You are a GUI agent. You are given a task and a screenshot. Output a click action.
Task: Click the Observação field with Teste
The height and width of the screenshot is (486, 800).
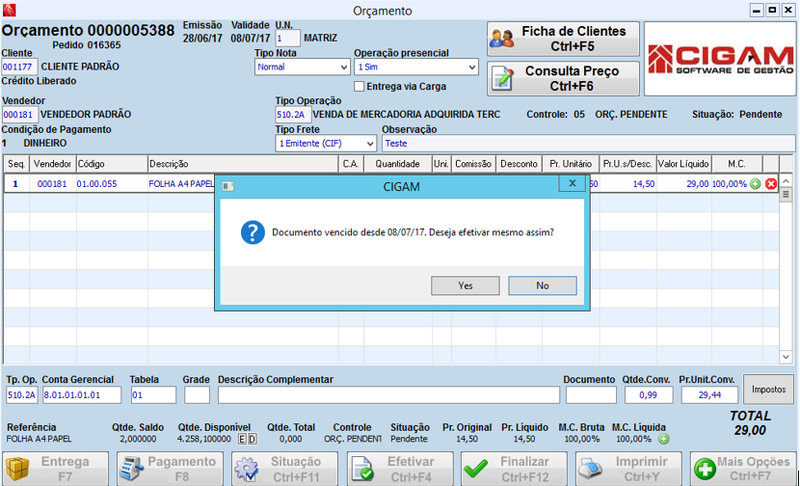(x=588, y=143)
